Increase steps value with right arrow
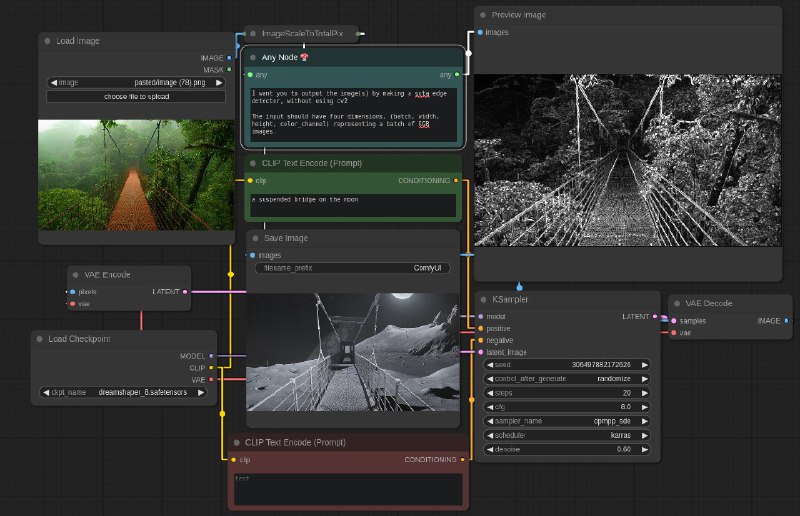This screenshot has height=516, width=800. pos(645,393)
